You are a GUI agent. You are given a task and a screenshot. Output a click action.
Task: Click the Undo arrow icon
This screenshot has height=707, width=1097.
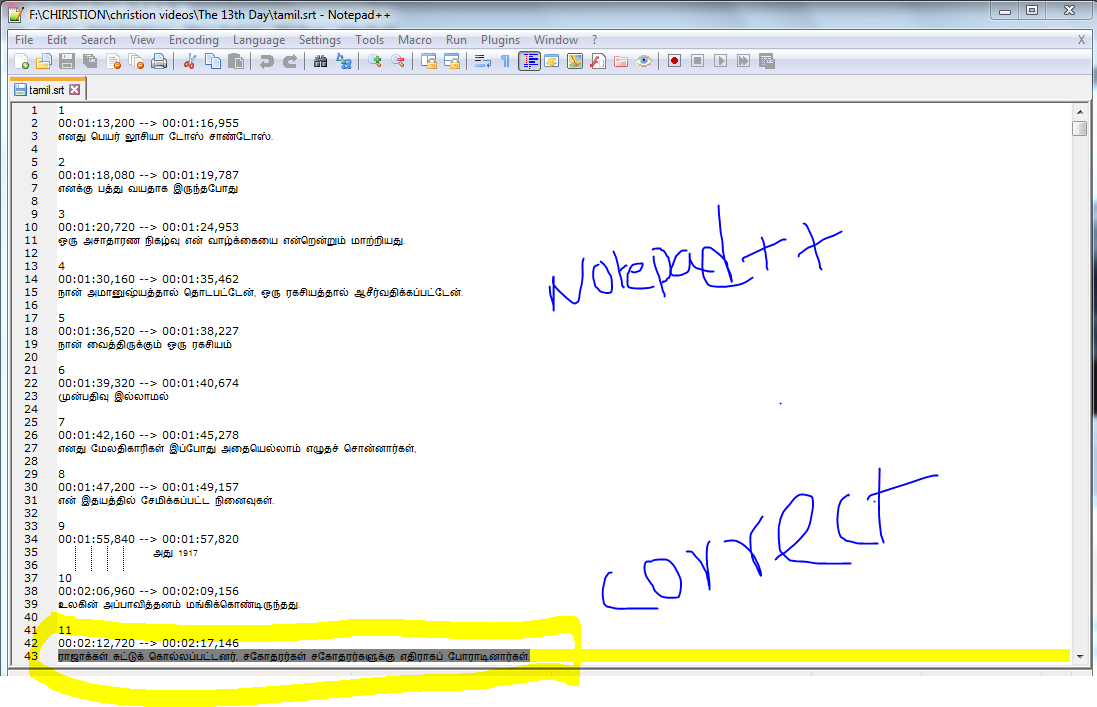(x=267, y=62)
